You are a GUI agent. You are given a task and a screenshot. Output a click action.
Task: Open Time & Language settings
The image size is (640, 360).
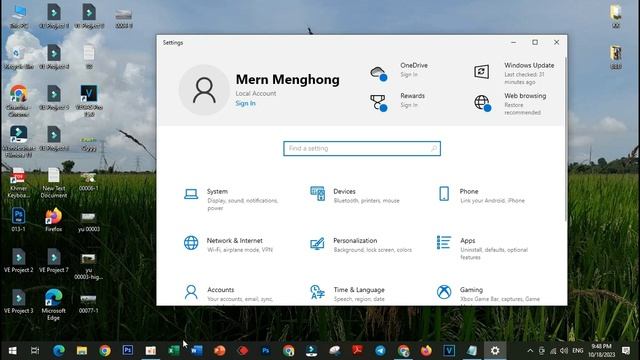pyautogui.click(x=348, y=294)
